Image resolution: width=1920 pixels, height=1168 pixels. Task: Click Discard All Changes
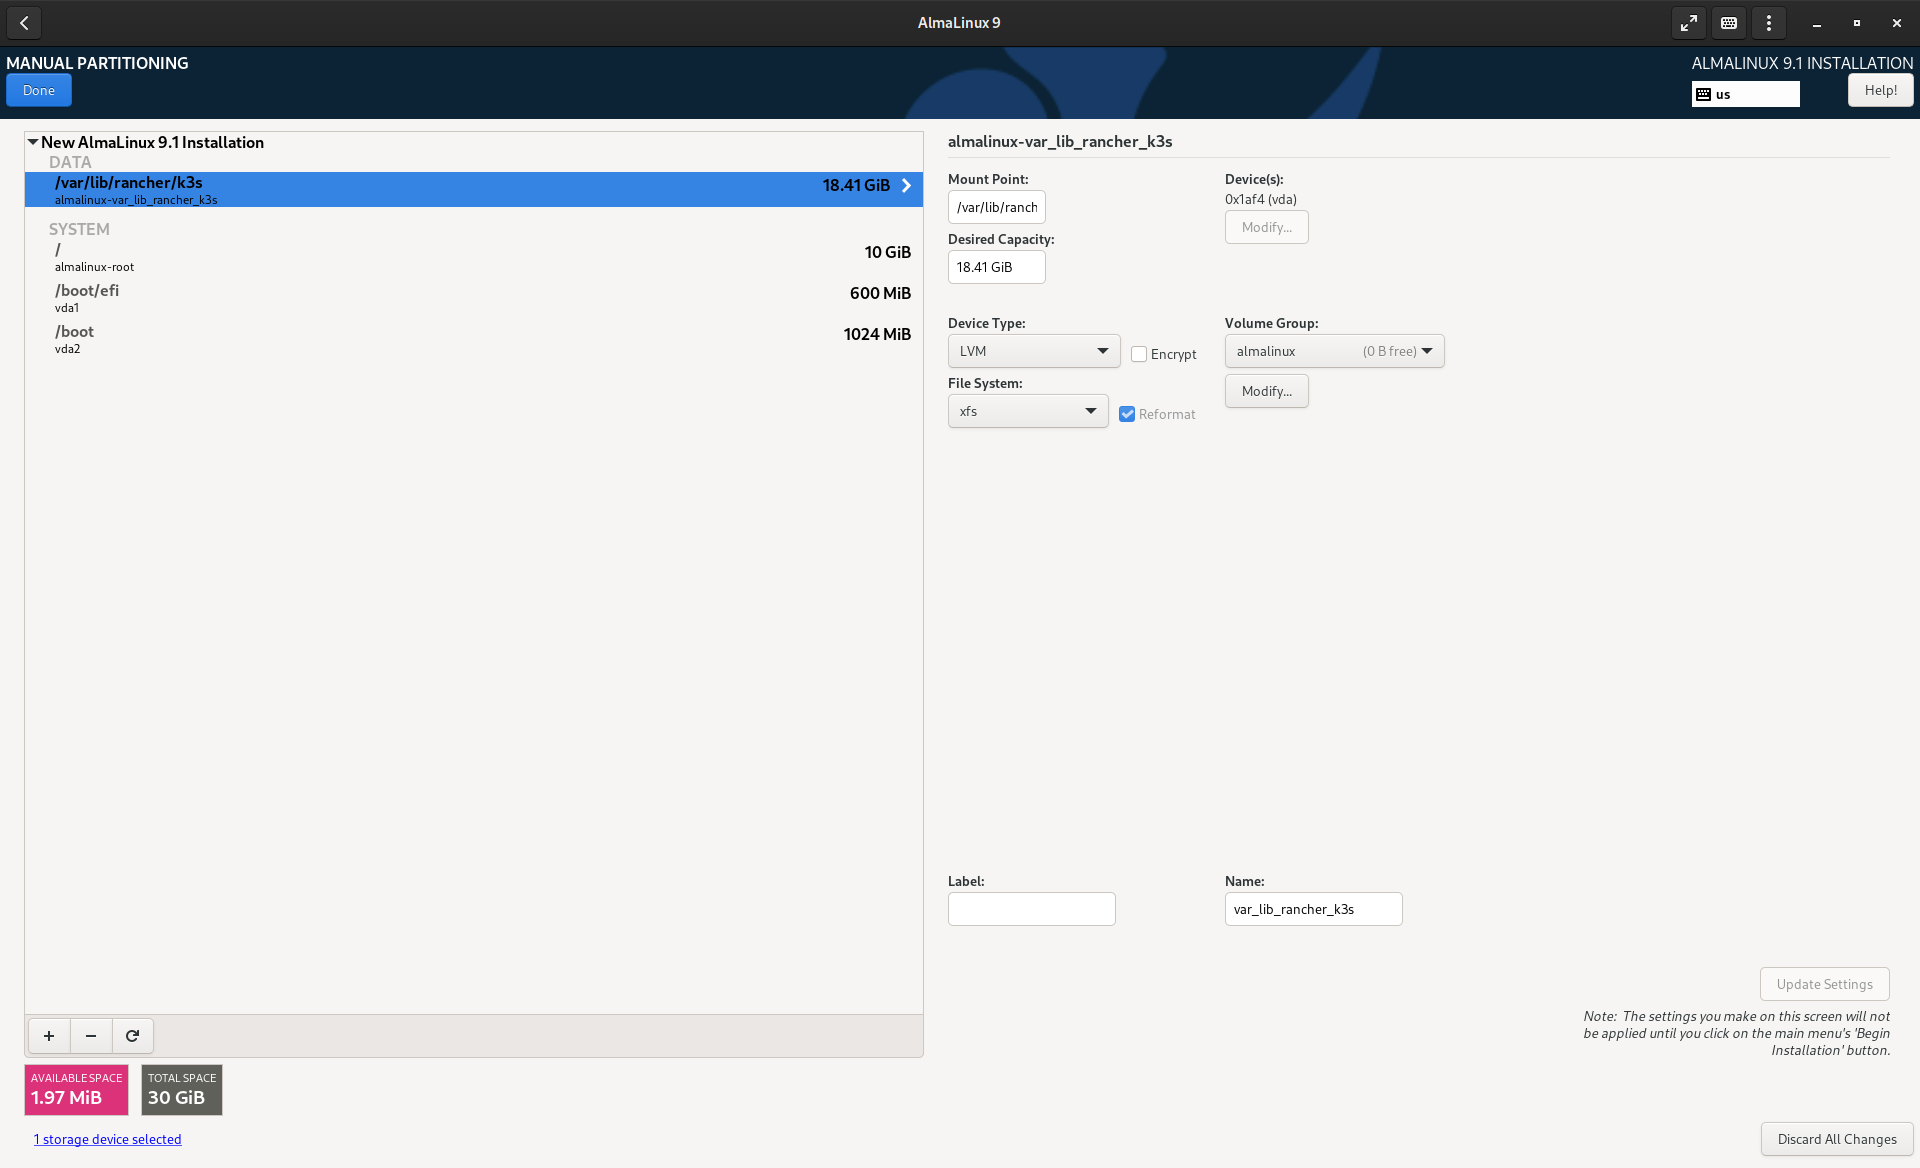(x=1837, y=1139)
